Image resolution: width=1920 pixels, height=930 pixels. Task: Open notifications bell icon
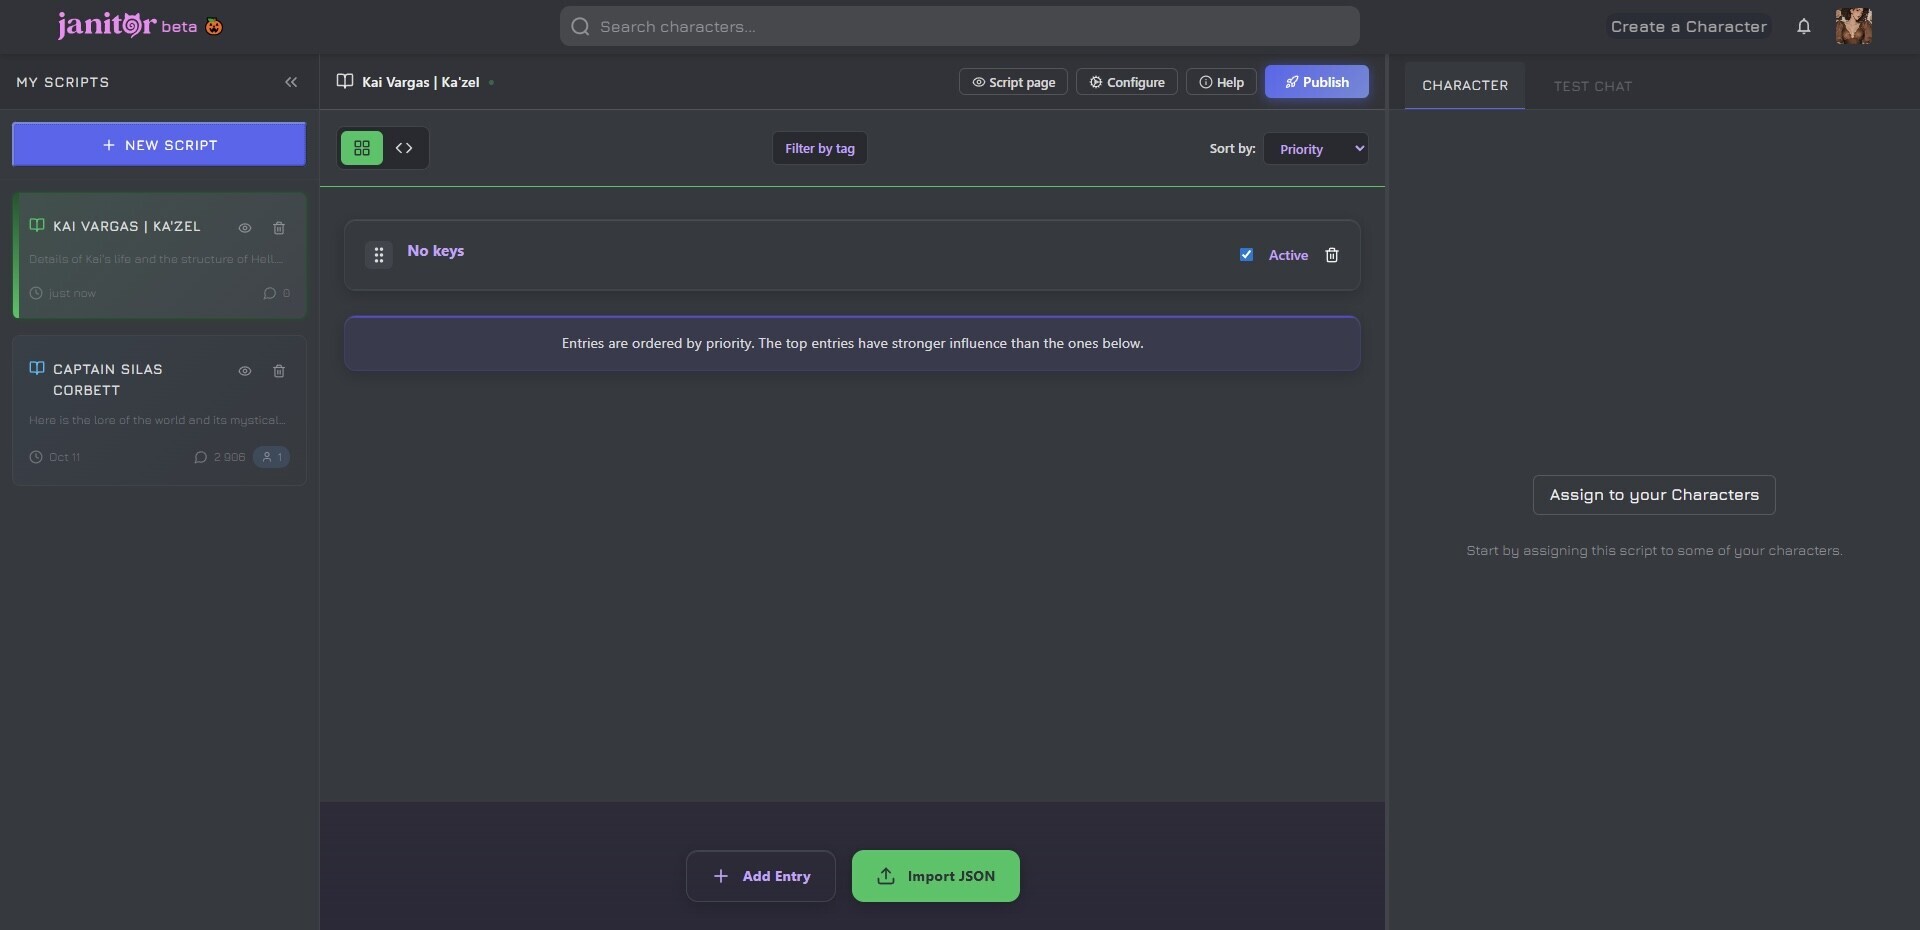click(x=1803, y=27)
